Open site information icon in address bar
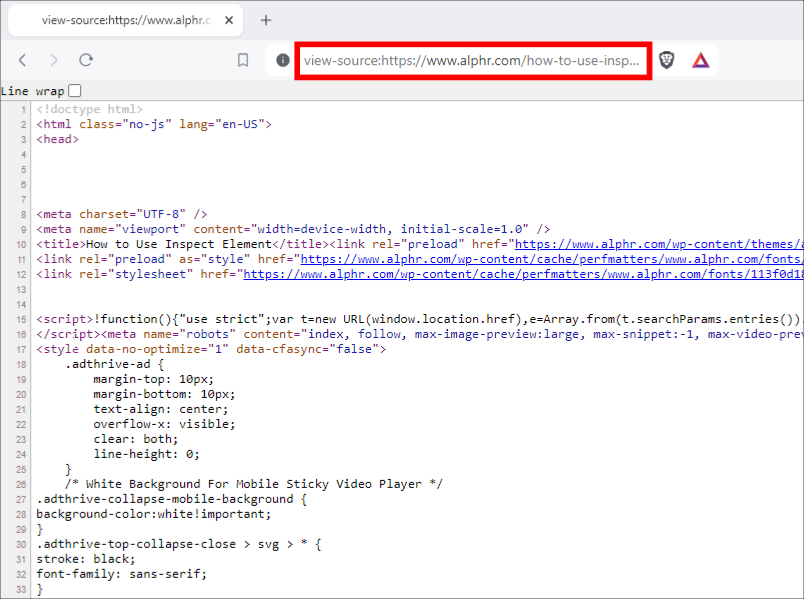 [283, 60]
